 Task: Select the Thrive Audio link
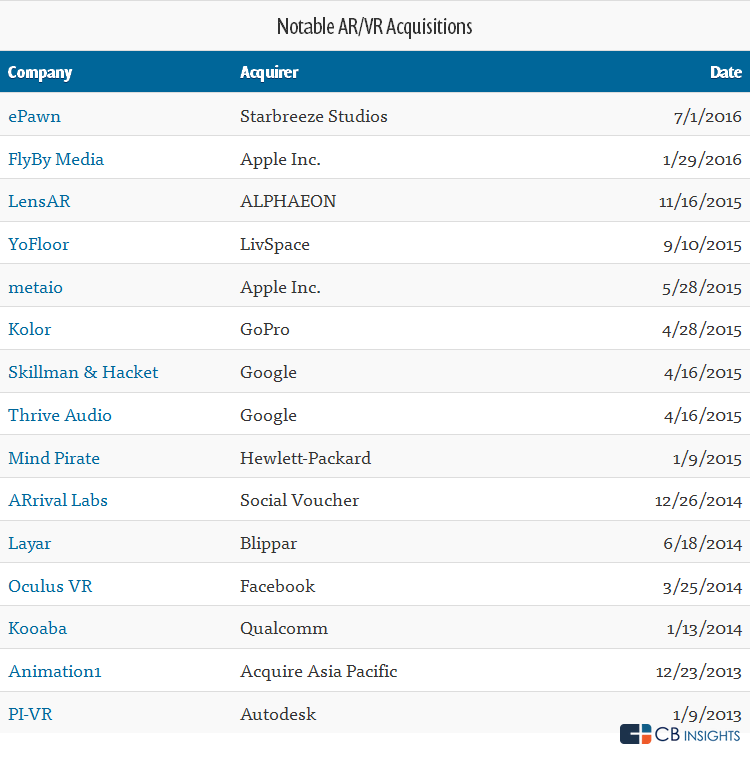[60, 415]
